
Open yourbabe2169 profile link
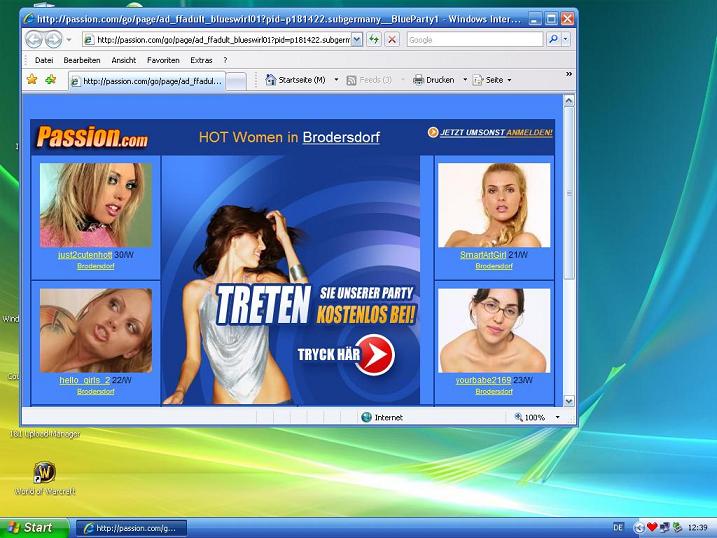point(483,380)
